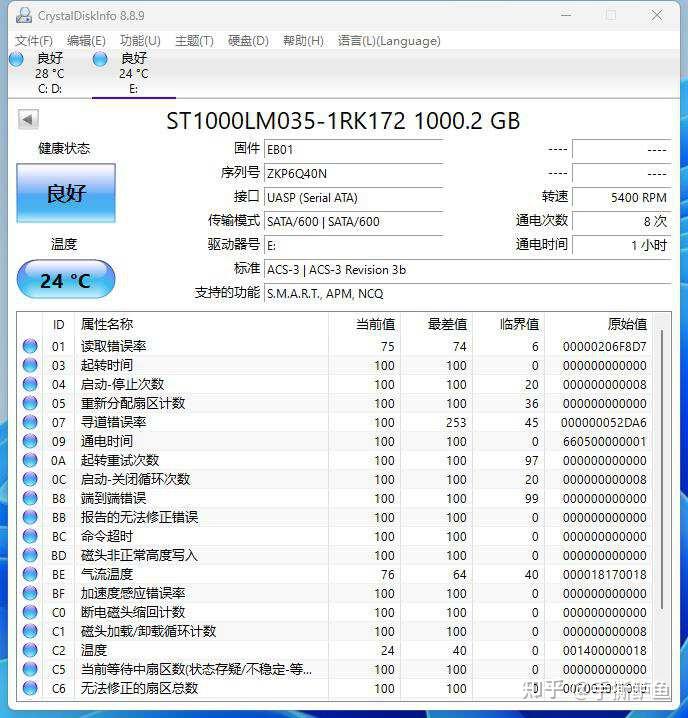Click status orb for attribute C2 温度

click(30, 650)
